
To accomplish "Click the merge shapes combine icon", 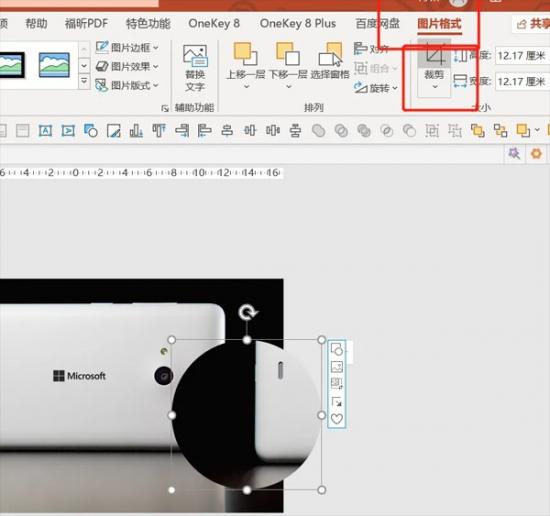I will coord(341,131).
